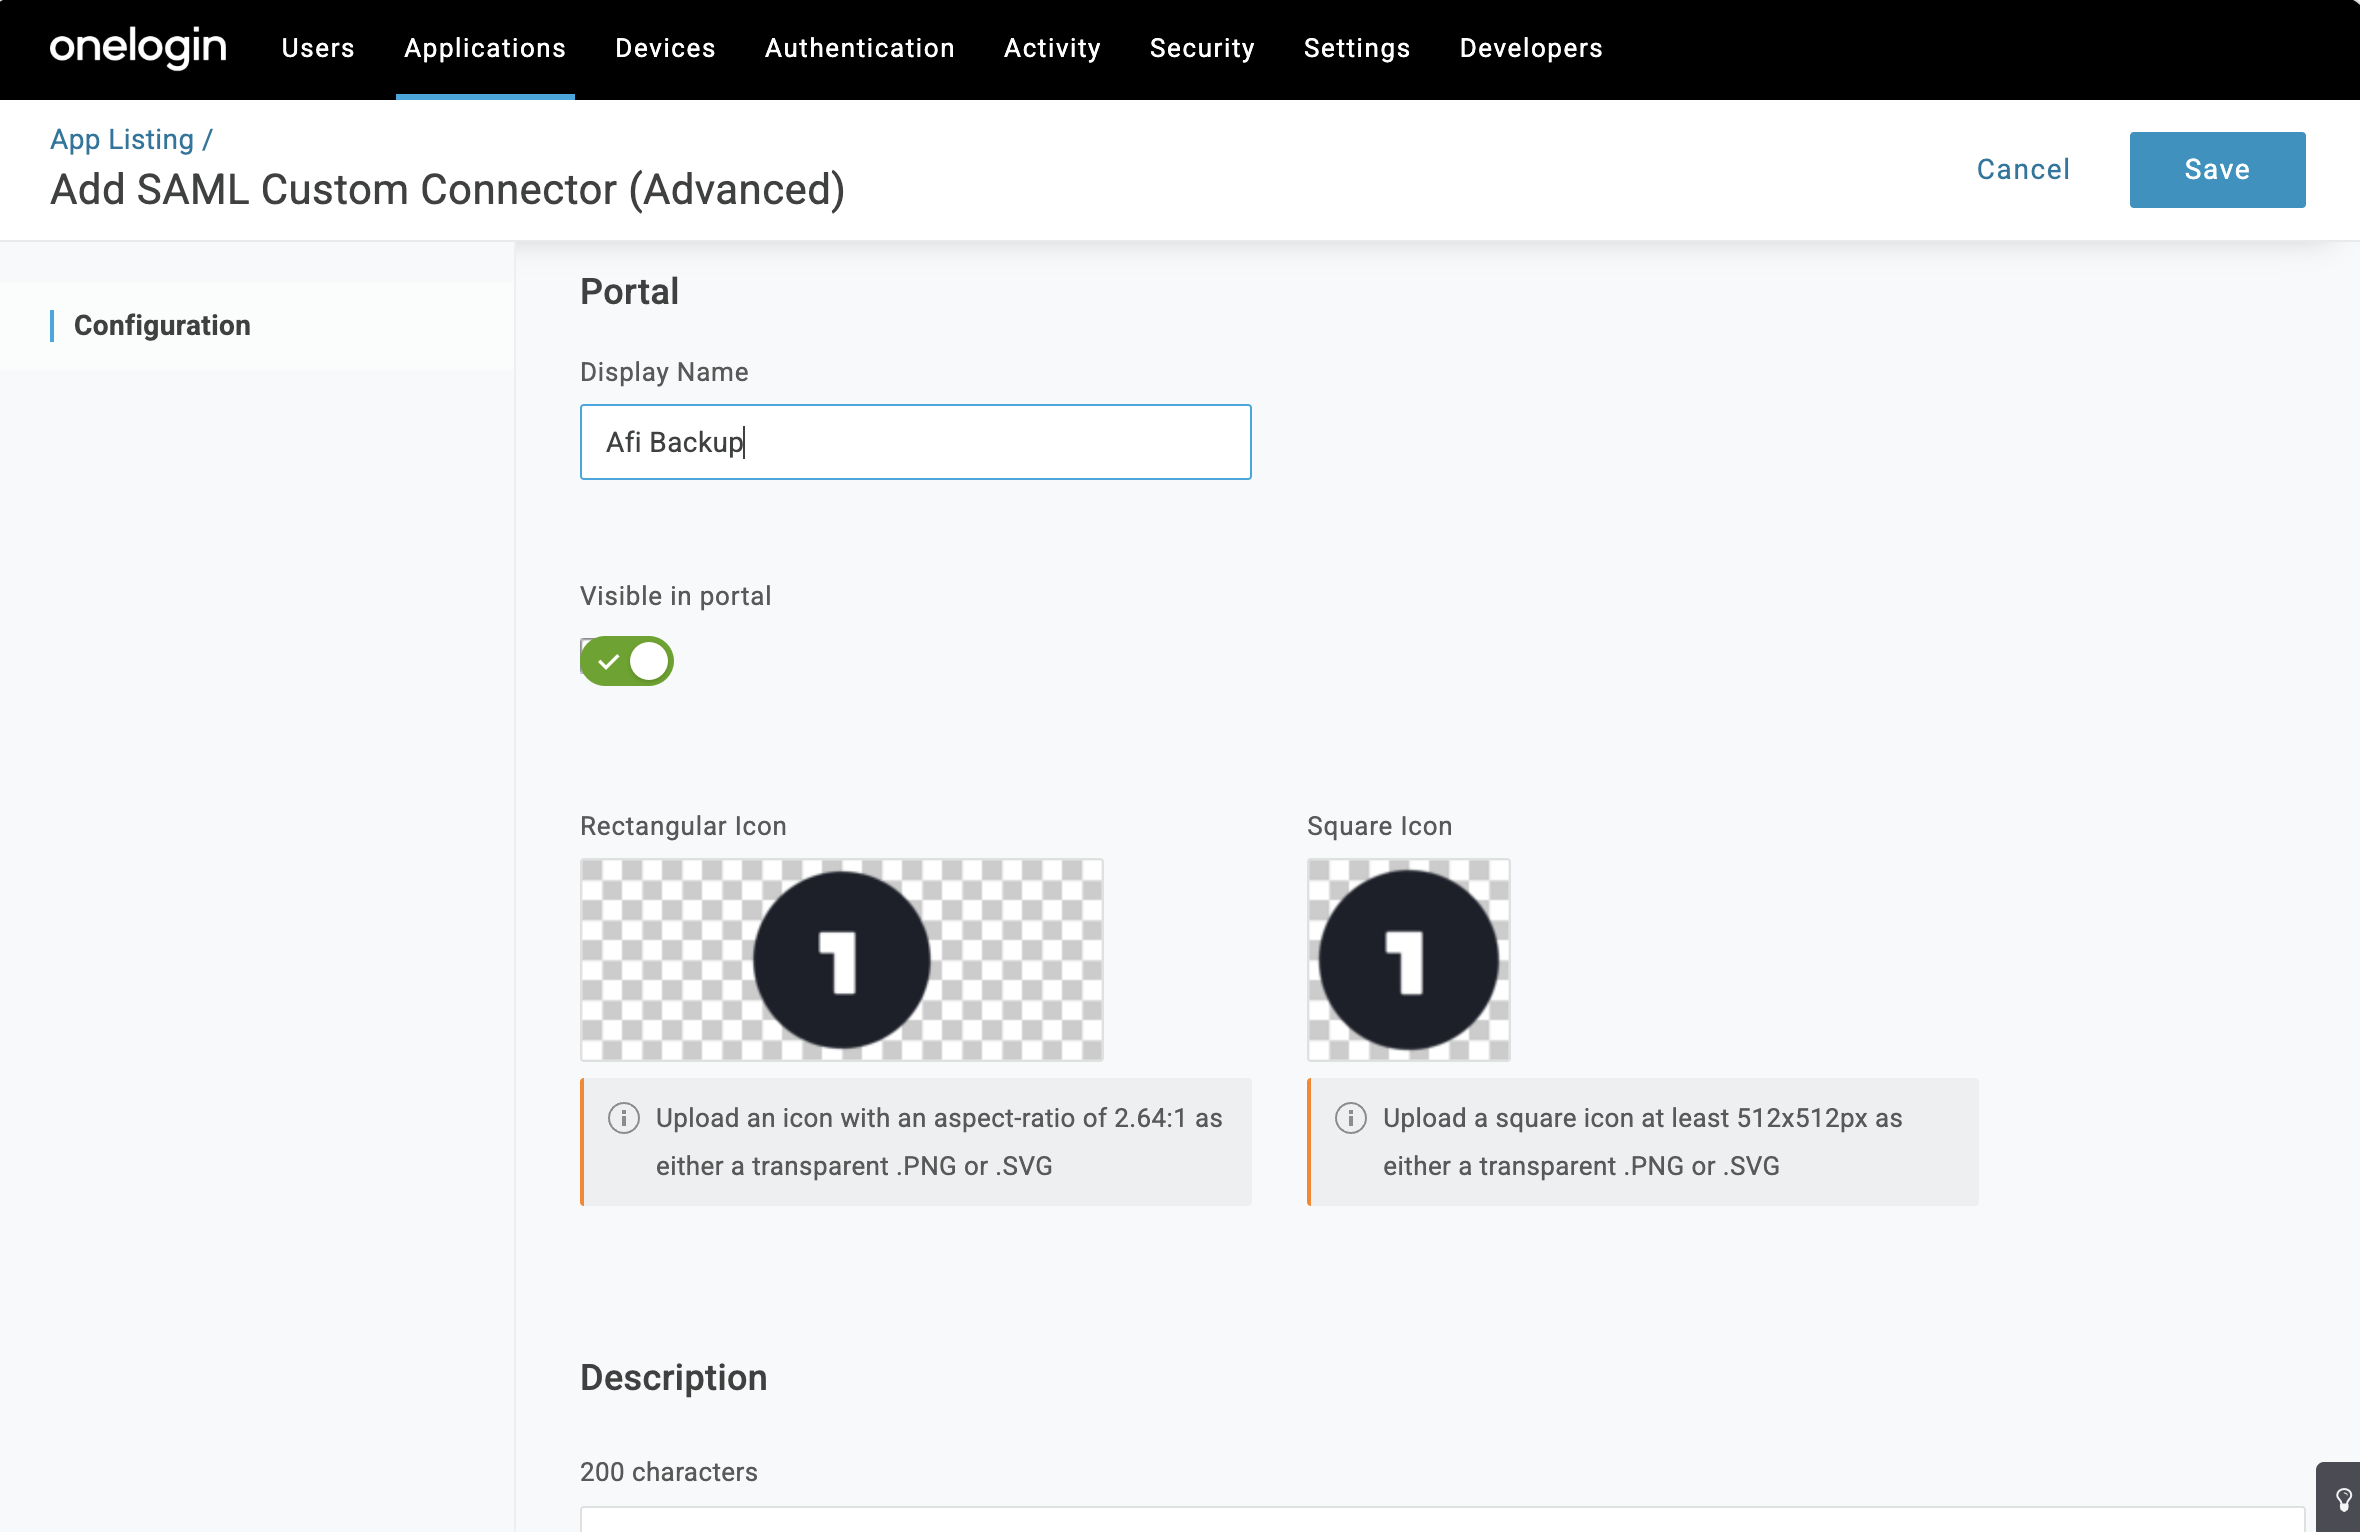2360x1532 pixels.
Task: Click the Portal section heading
Action: click(629, 292)
